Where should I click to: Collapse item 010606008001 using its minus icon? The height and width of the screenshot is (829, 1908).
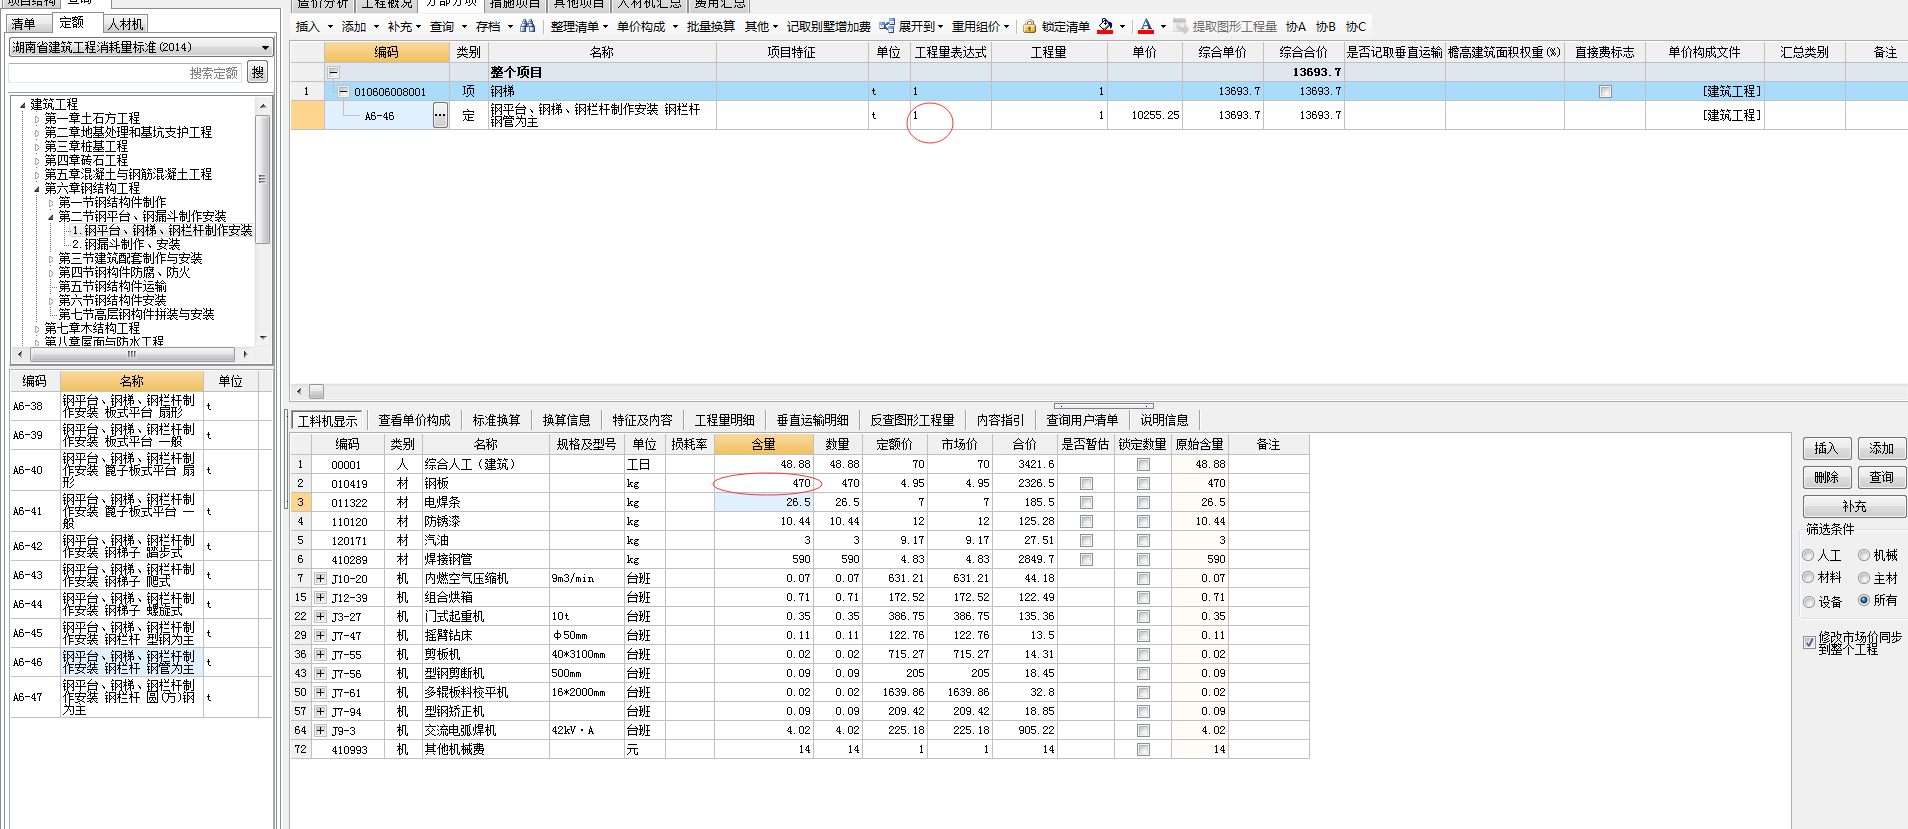click(343, 91)
